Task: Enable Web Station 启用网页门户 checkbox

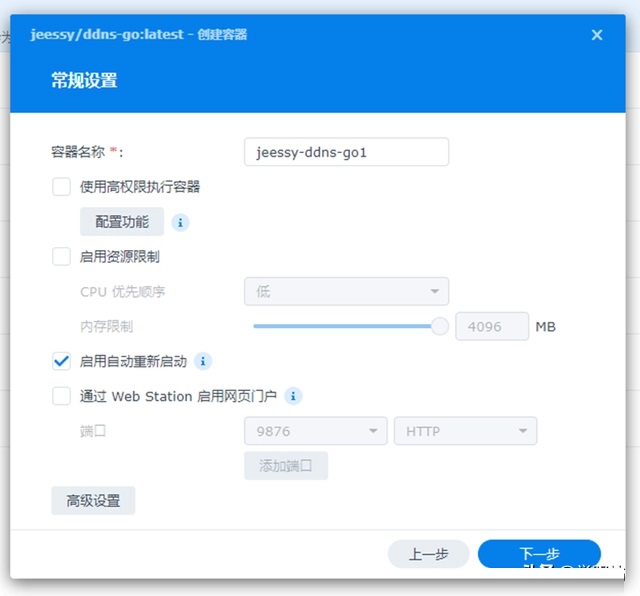Action: tap(61, 396)
